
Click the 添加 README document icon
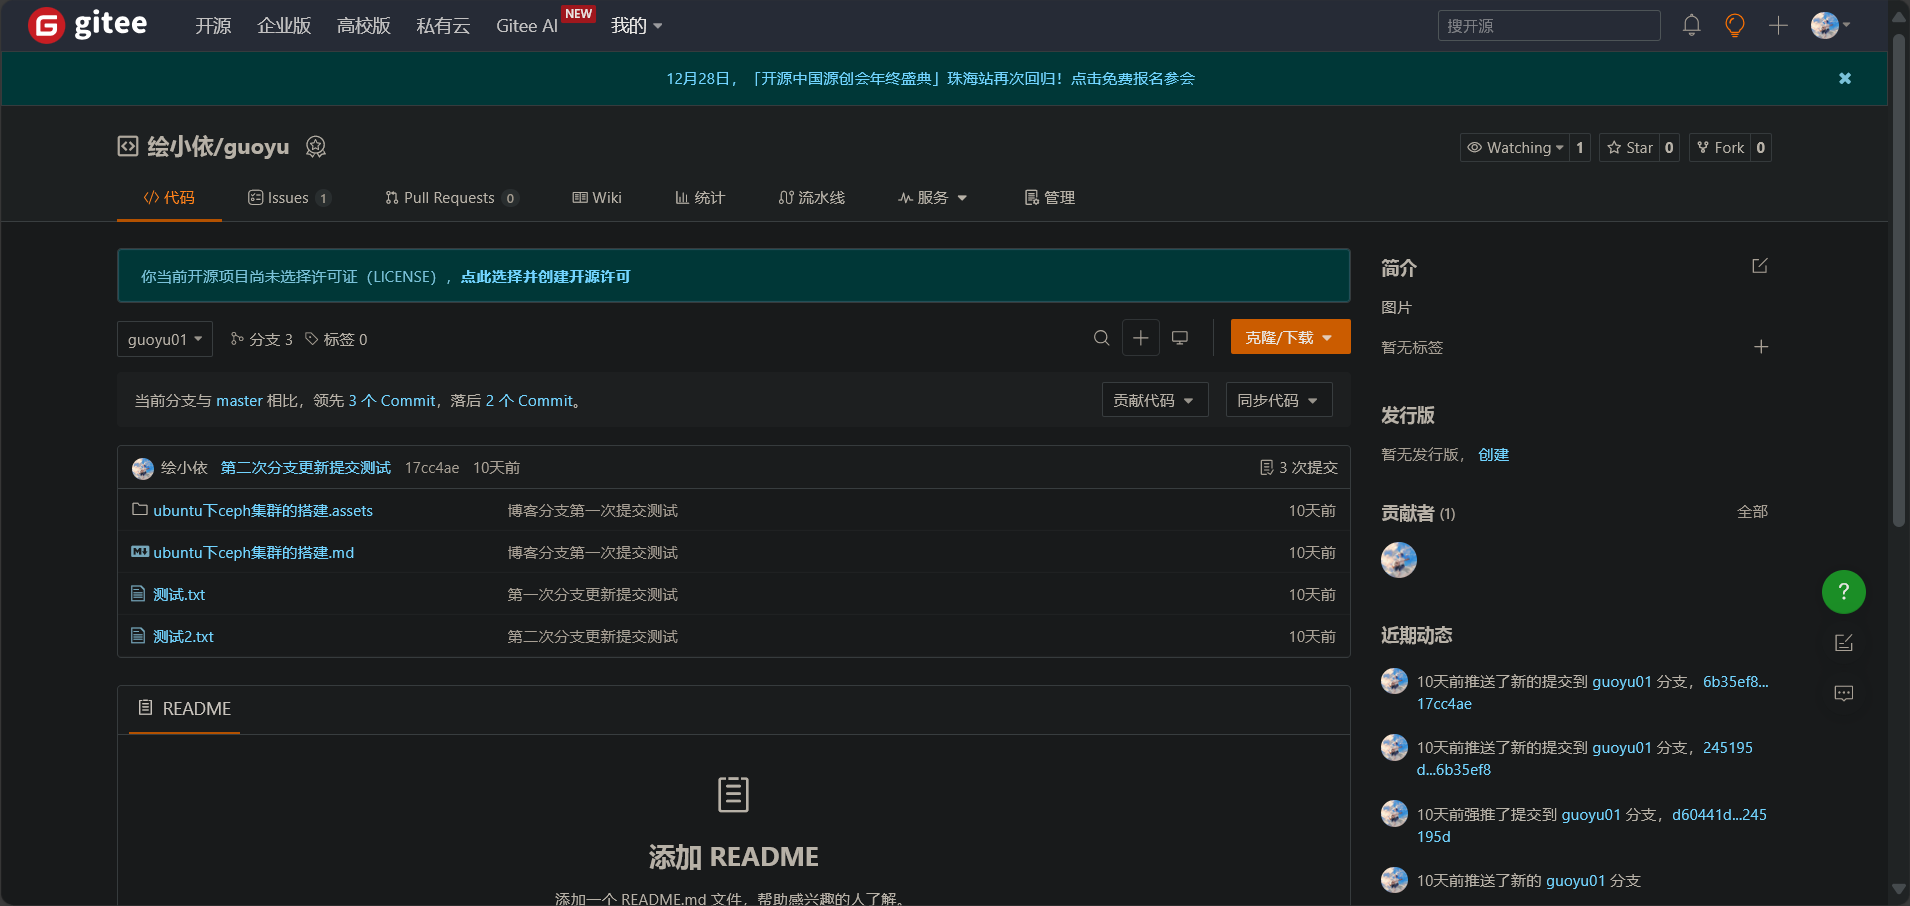[x=733, y=795]
